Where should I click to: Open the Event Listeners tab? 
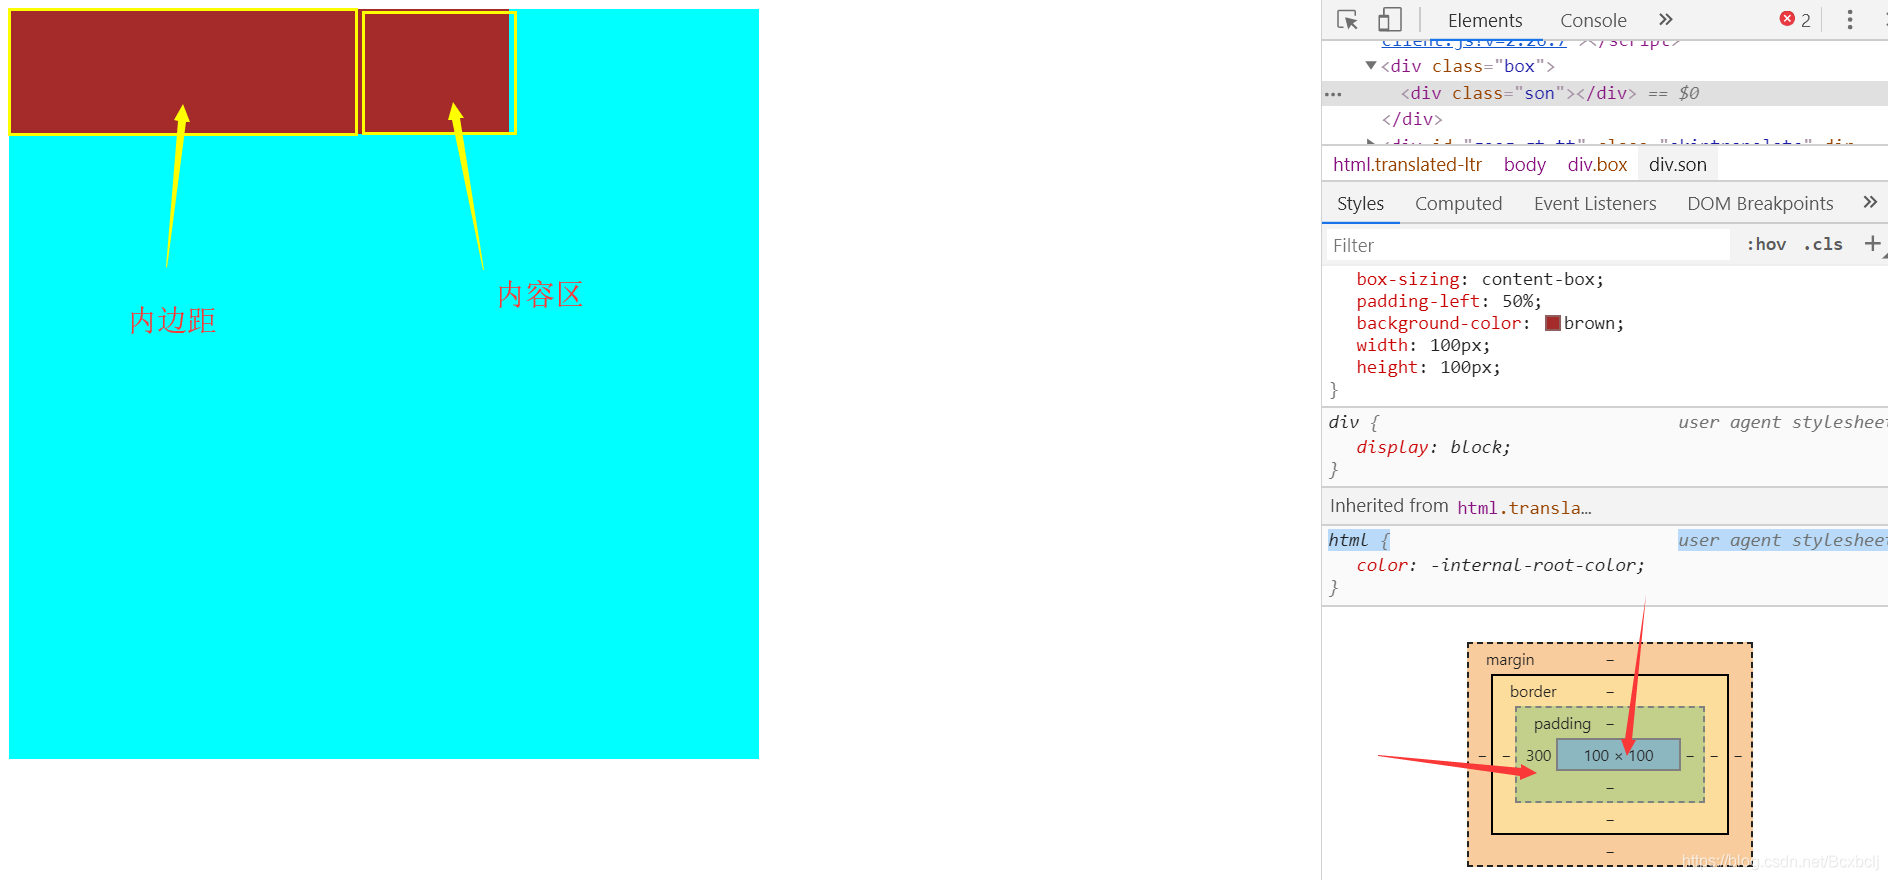coord(1595,204)
